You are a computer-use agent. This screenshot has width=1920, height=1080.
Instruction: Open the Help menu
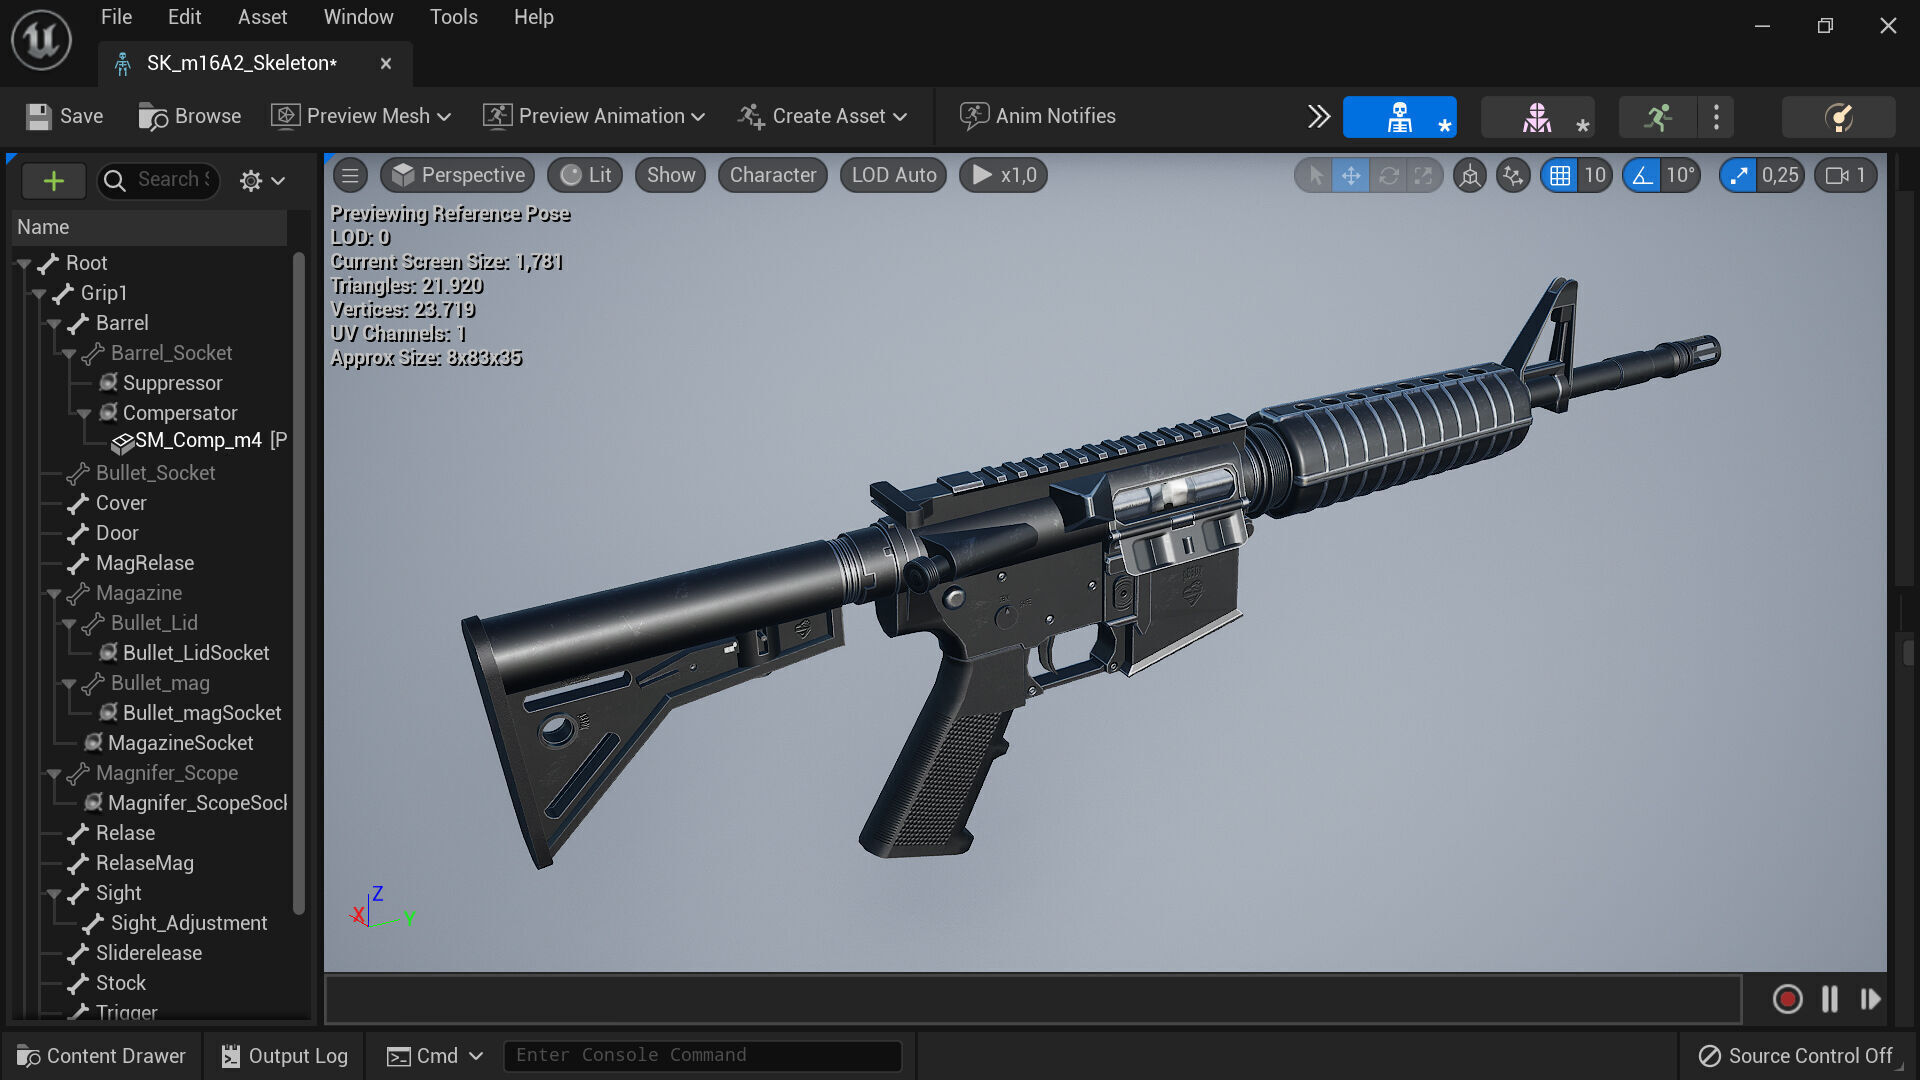(x=533, y=17)
